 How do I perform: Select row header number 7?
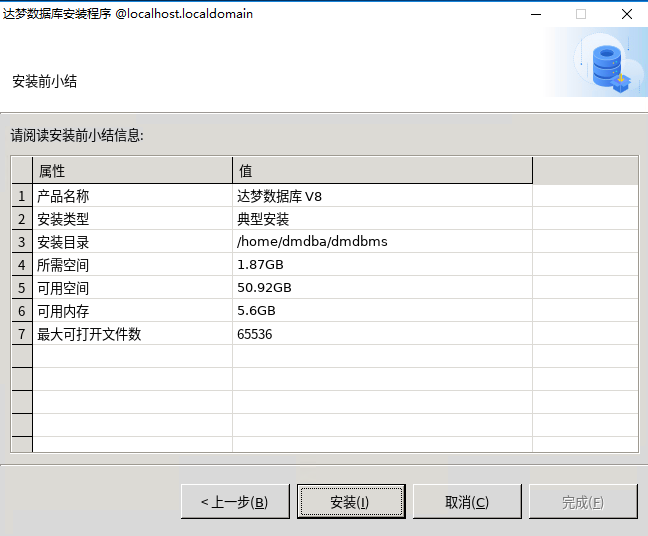[22, 334]
